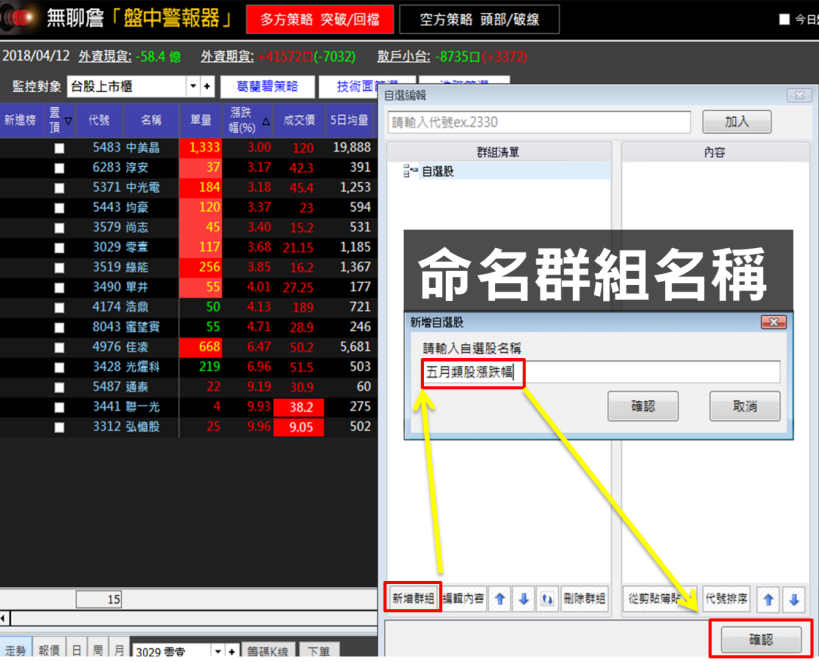Viewport: 819px width, 662px height.
Task: Check the pin box for 4976 佳凌
Action: pyautogui.click(x=60, y=347)
